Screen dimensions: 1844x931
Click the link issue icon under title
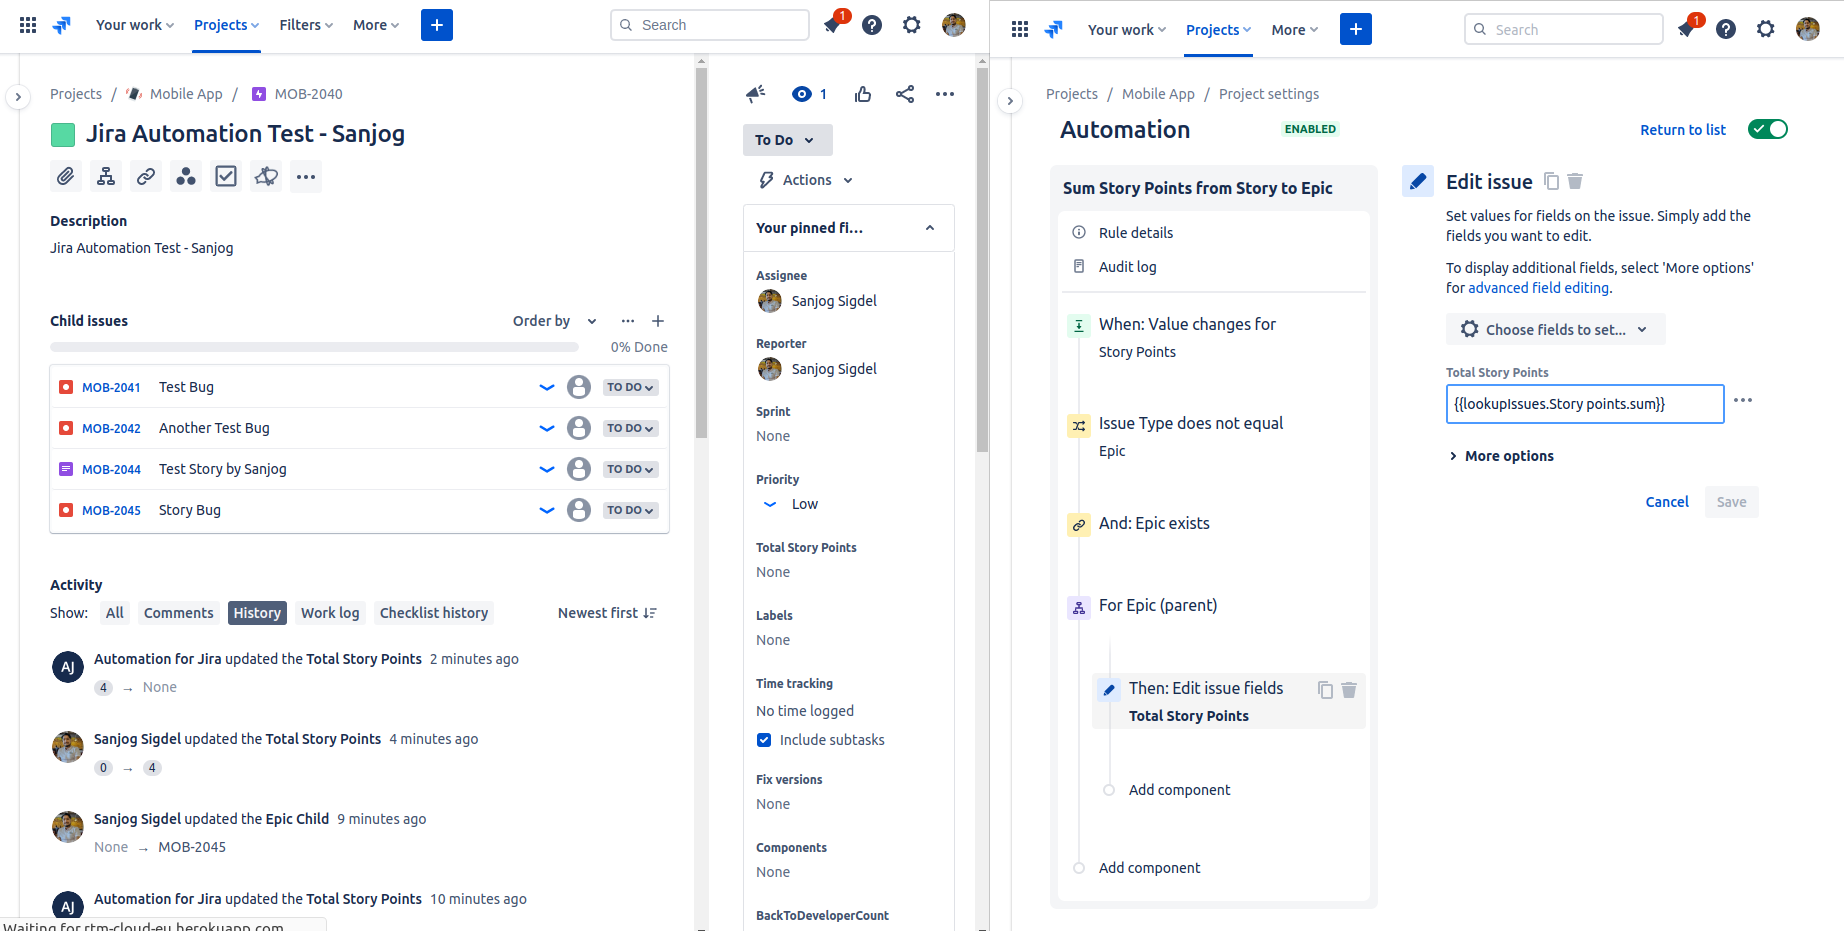pyautogui.click(x=146, y=177)
